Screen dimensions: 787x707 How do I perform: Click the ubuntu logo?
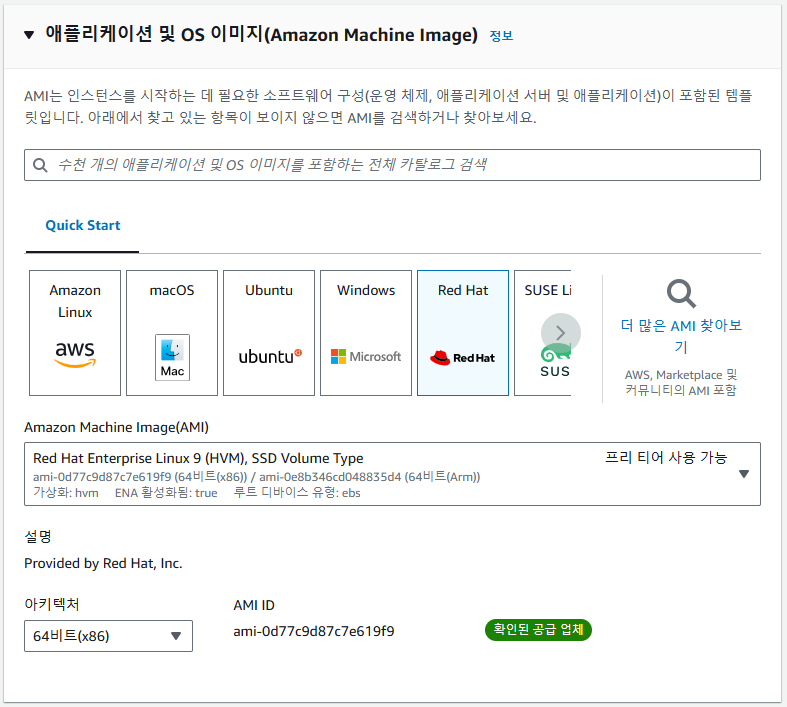270,356
